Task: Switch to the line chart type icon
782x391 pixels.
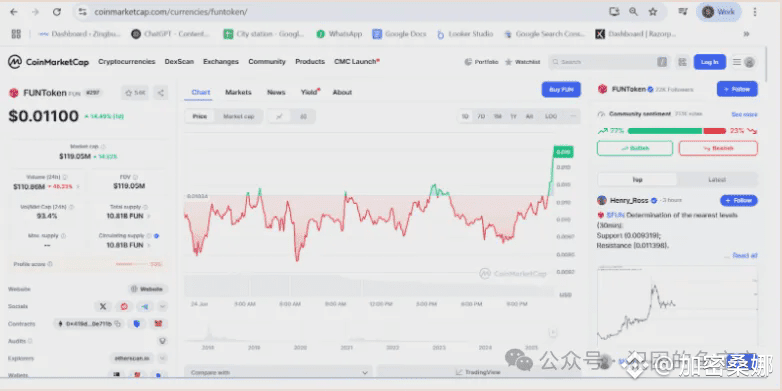Action: [279, 116]
